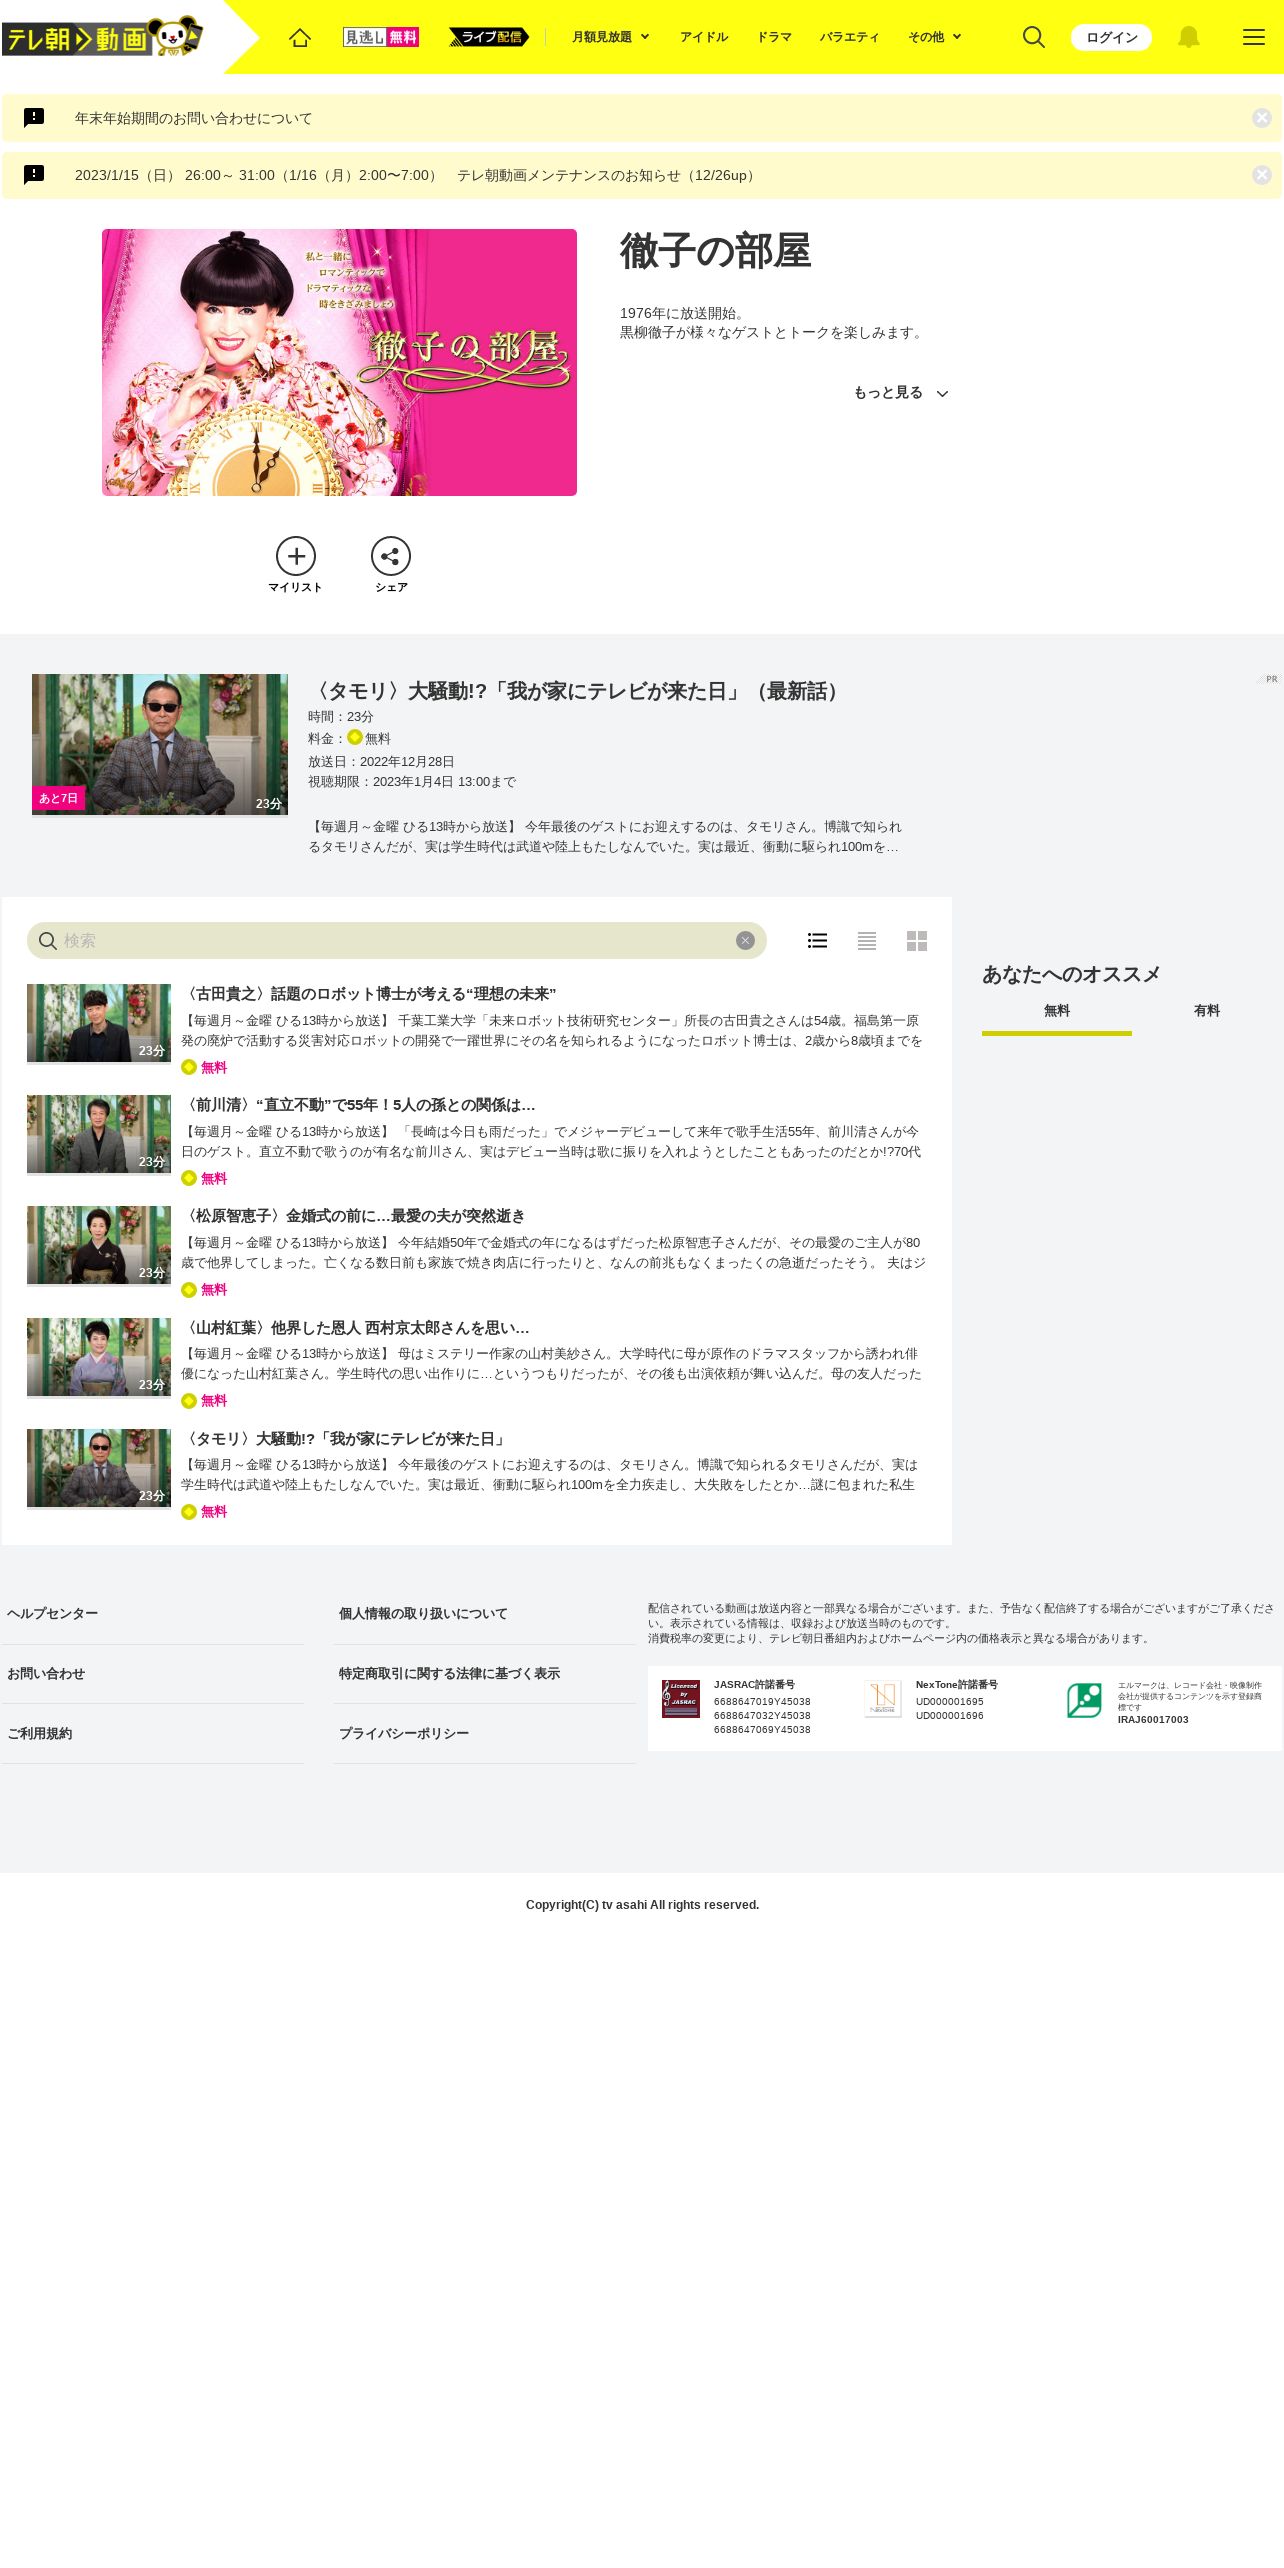Add show to マイリスト
Screen dimensions: 1284x2568
point(296,565)
